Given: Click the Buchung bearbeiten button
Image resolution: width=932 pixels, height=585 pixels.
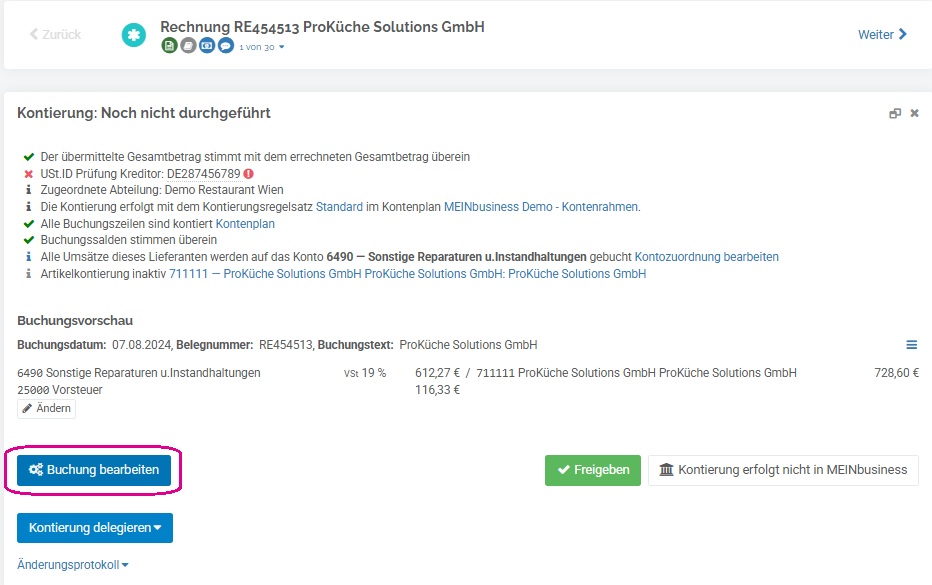Looking at the screenshot, I should [x=94, y=470].
